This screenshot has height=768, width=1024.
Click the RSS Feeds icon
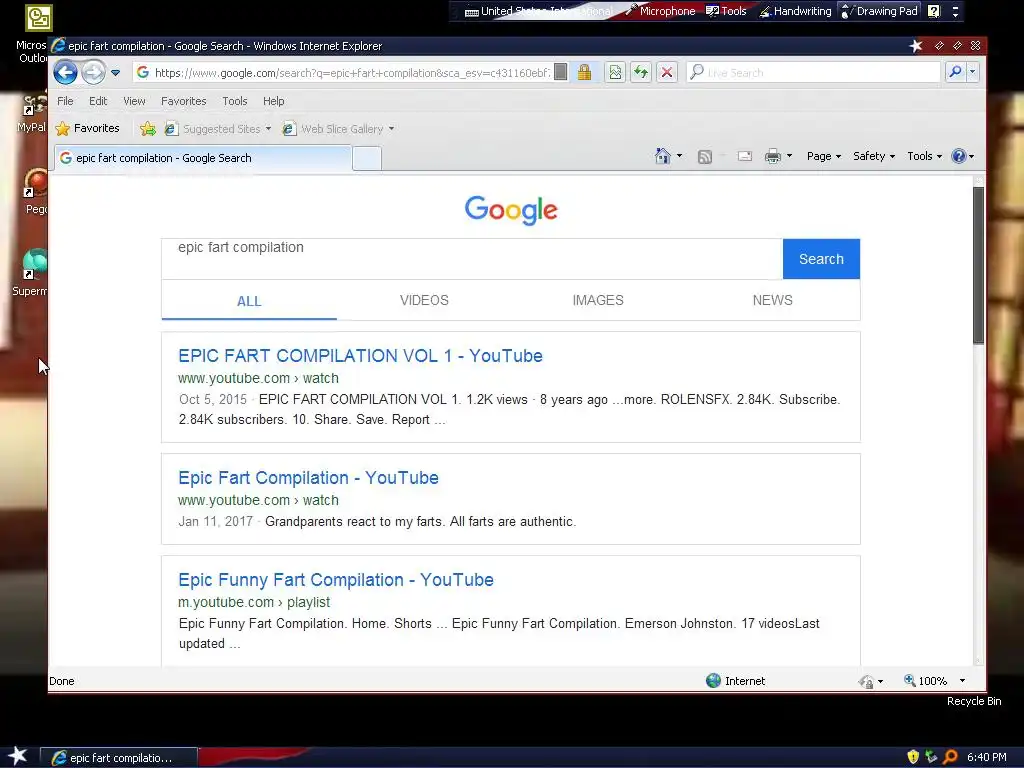pos(705,157)
